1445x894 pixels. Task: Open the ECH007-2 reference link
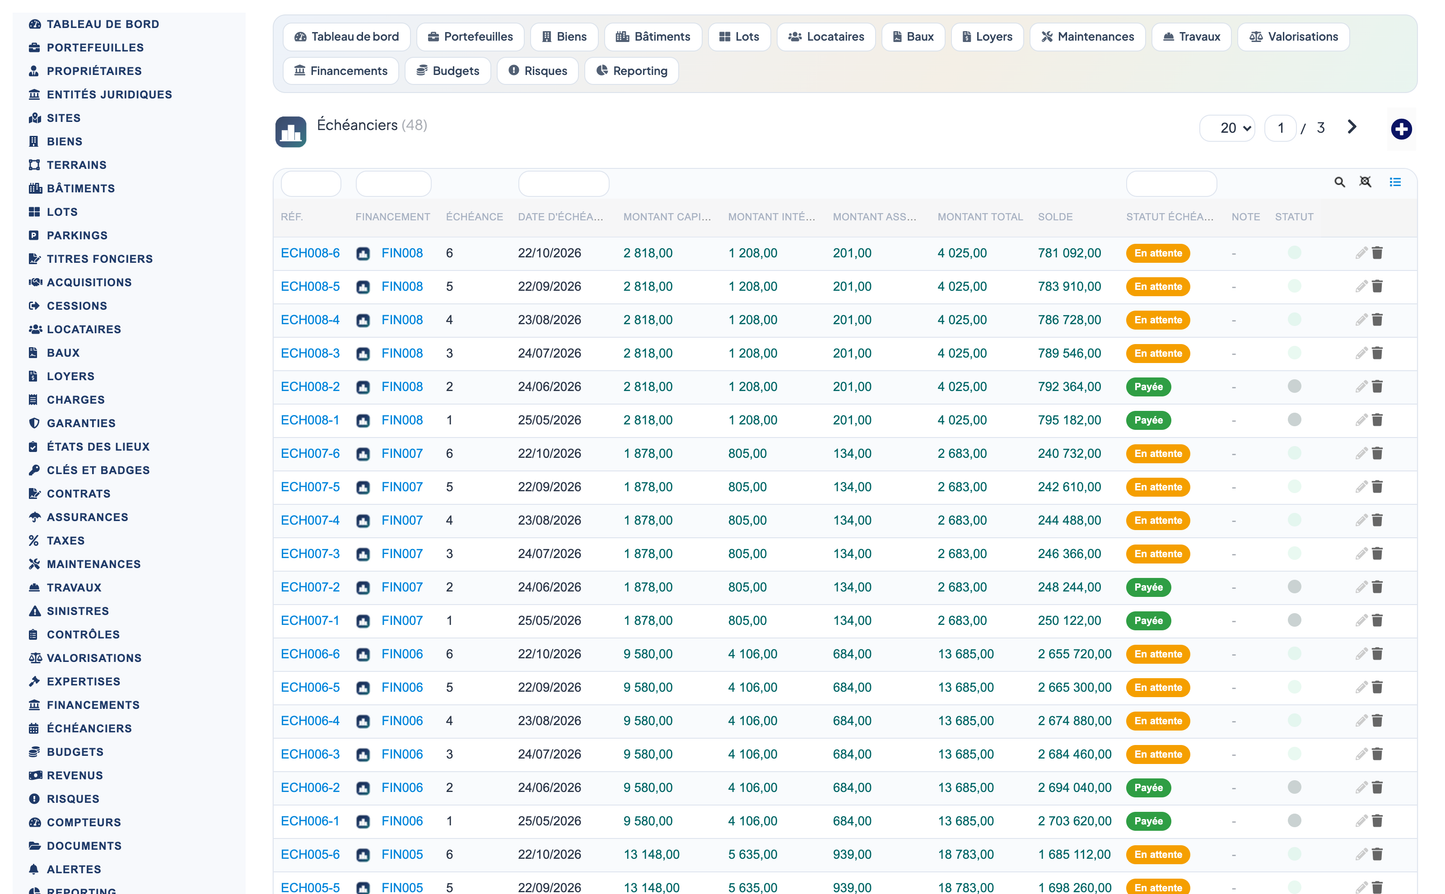[x=310, y=588]
